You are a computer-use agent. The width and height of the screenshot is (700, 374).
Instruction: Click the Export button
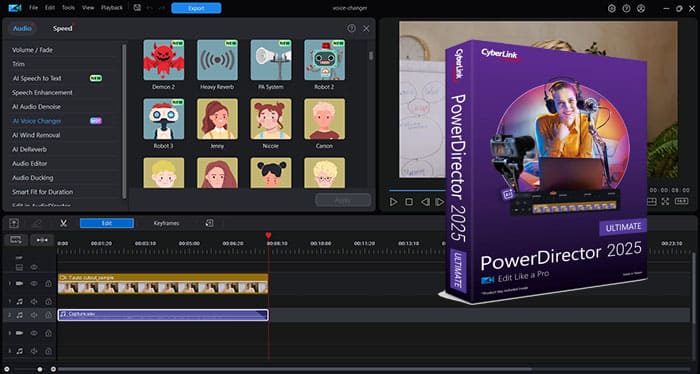point(196,8)
